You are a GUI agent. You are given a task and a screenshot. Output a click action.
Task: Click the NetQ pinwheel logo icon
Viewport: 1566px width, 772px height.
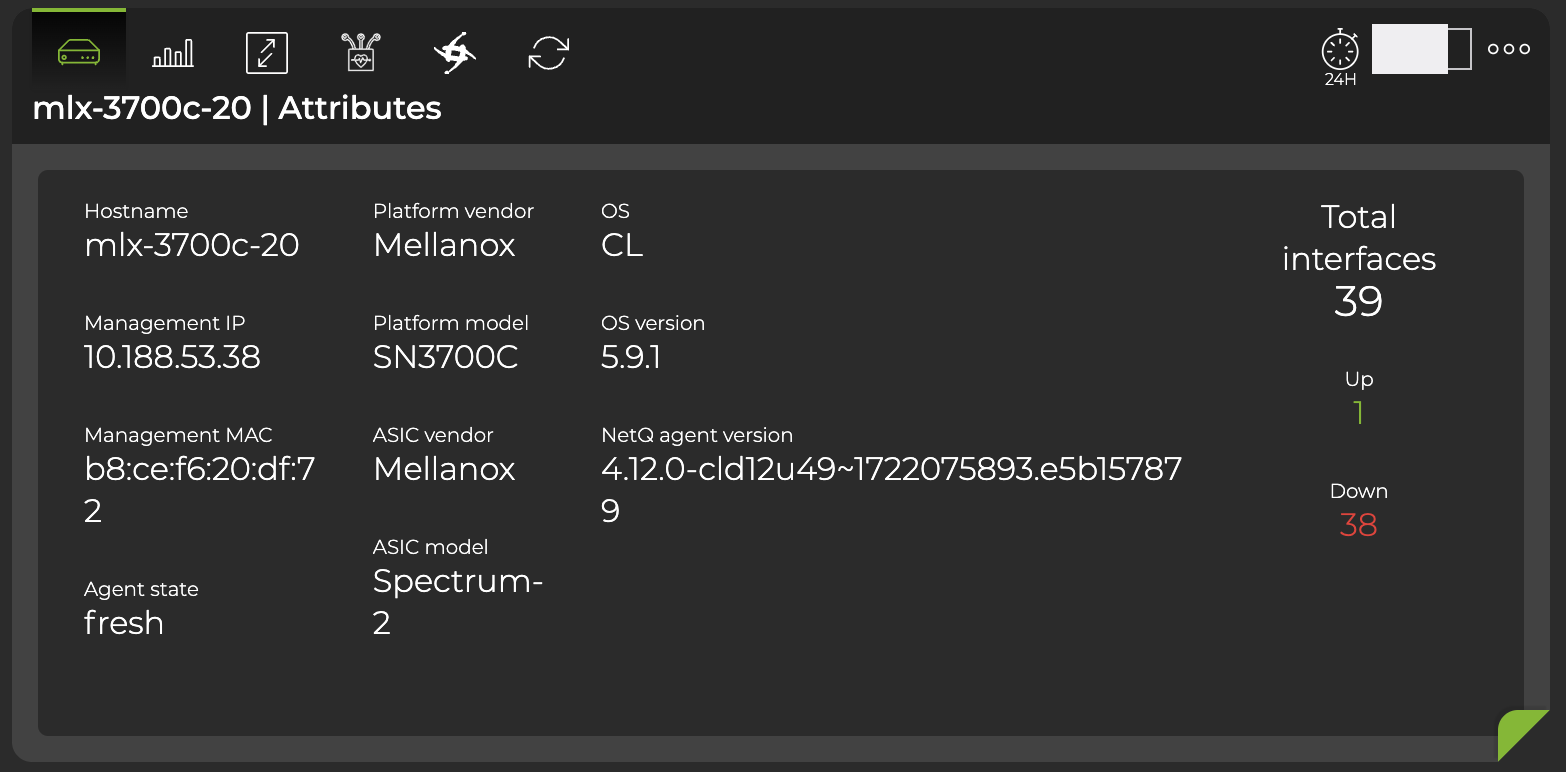tap(453, 52)
